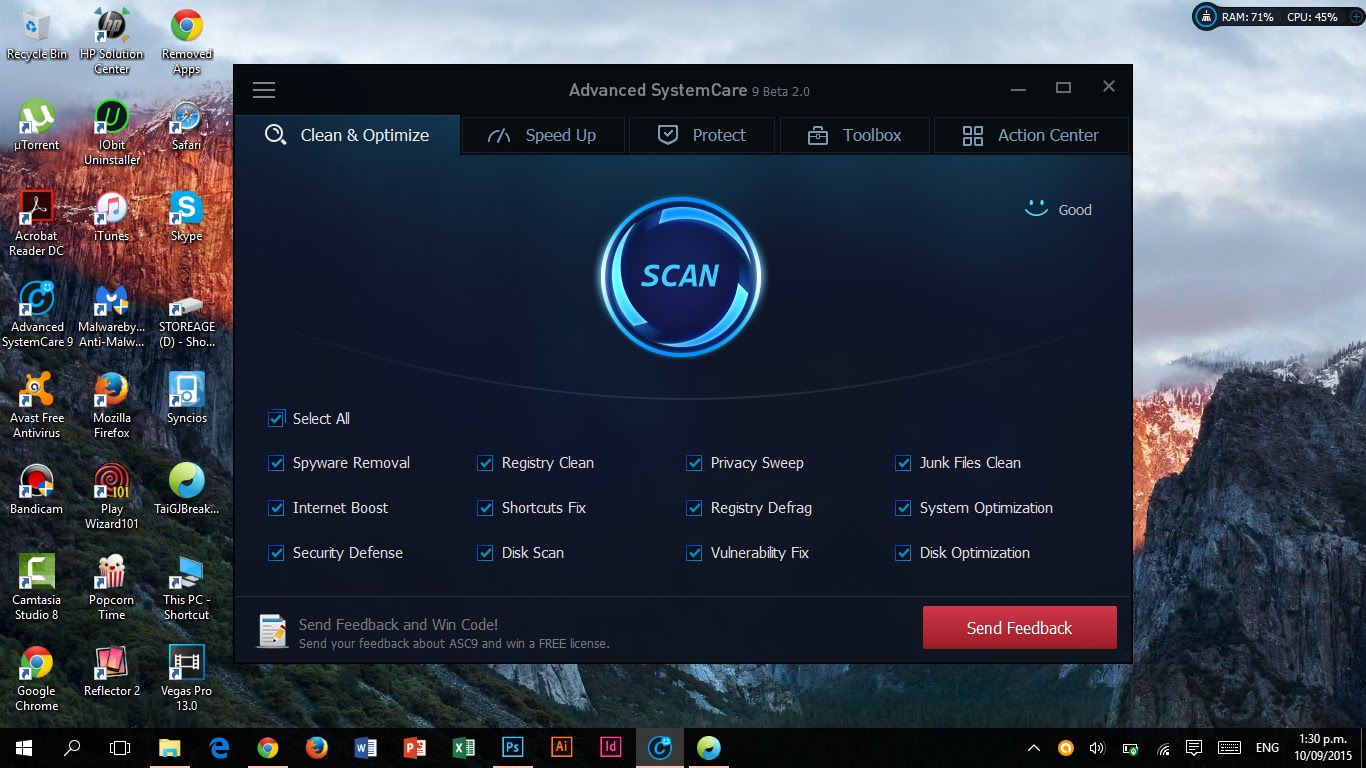The width and height of the screenshot is (1366, 768).
Task: Select the Mozilla Firefox desktop icon
Action: (112, 405)
